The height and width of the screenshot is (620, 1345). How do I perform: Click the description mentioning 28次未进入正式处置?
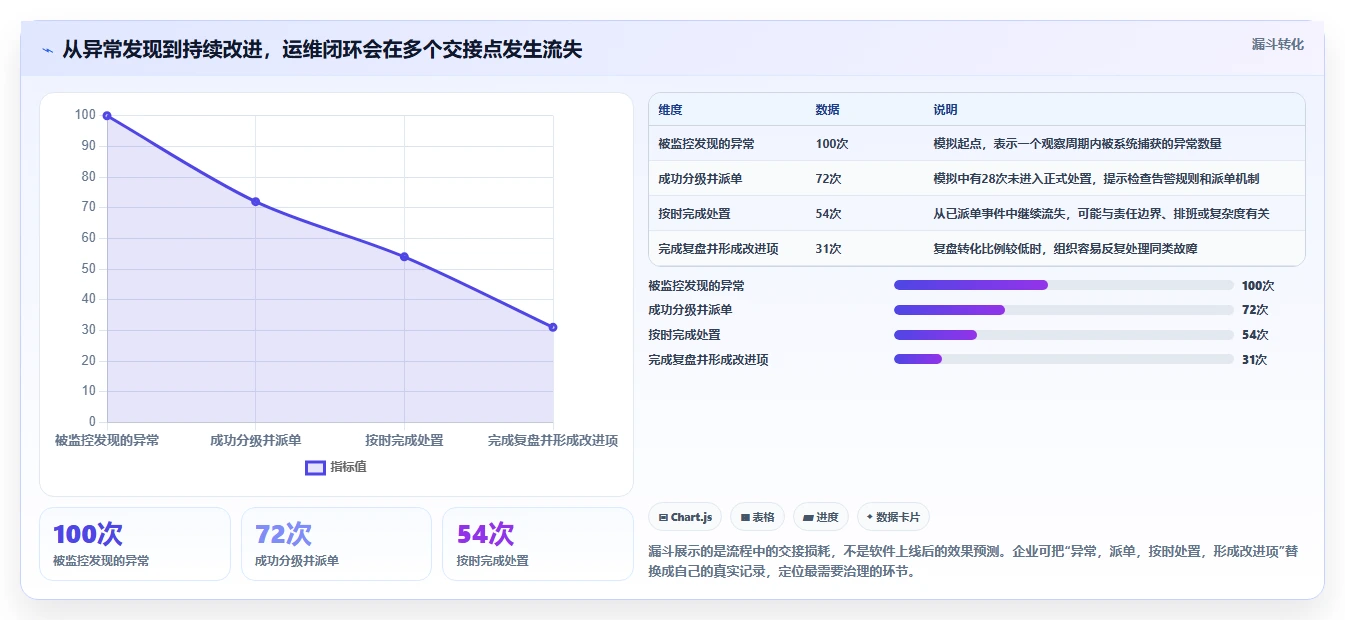(x=1096, y=179)
